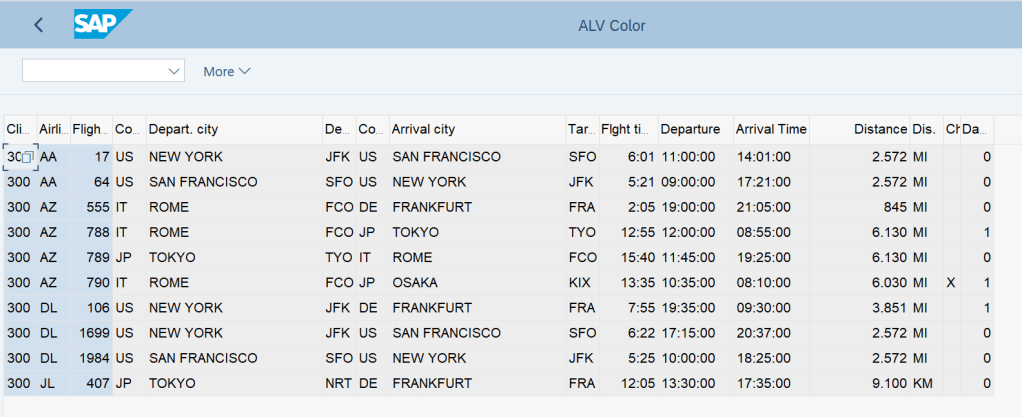Image resolution: width=1022 pixels, height=417 pixels.
Task: Select flight number 1699 cell
Action: coord(93,332)
